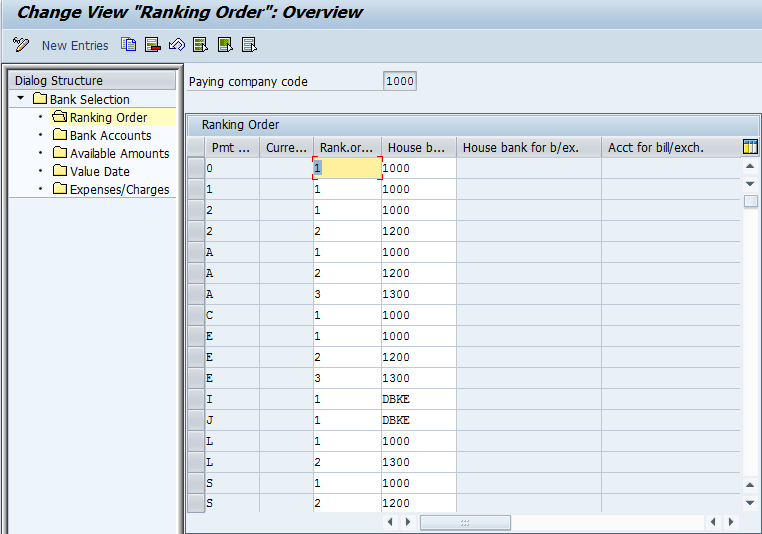Click the Display/Change toggle pencil icon
The height and width of the screenshot is (534, 762).
[x=20, y=45]
